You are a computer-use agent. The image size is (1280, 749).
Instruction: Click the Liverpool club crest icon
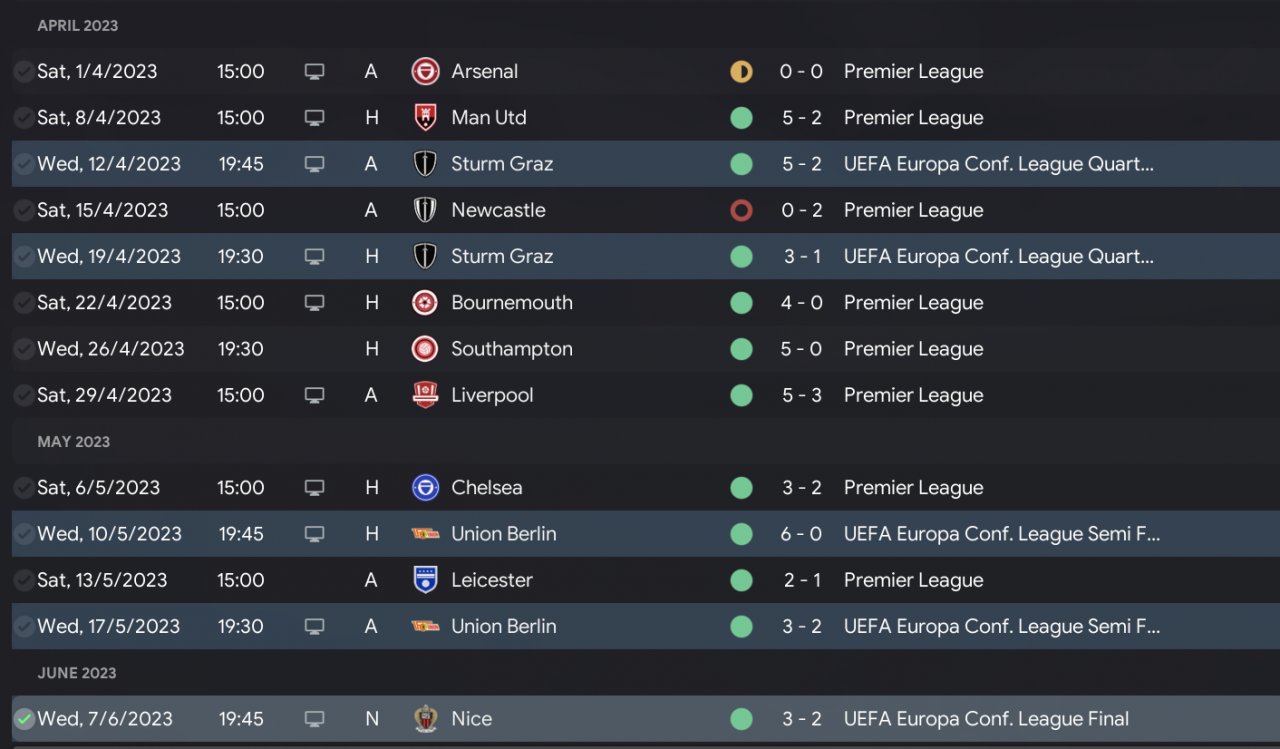coord(426,396)
